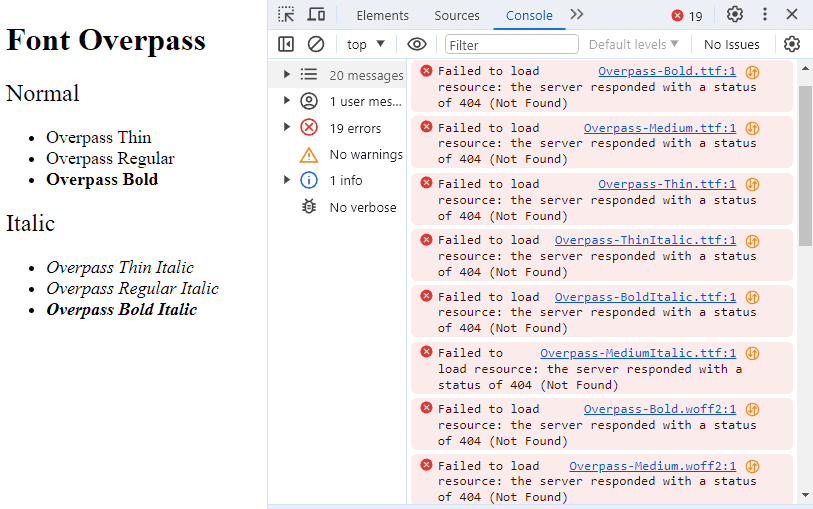
Task: Open console settings gear beside No Issues
Action: click(x=792, y=45)
